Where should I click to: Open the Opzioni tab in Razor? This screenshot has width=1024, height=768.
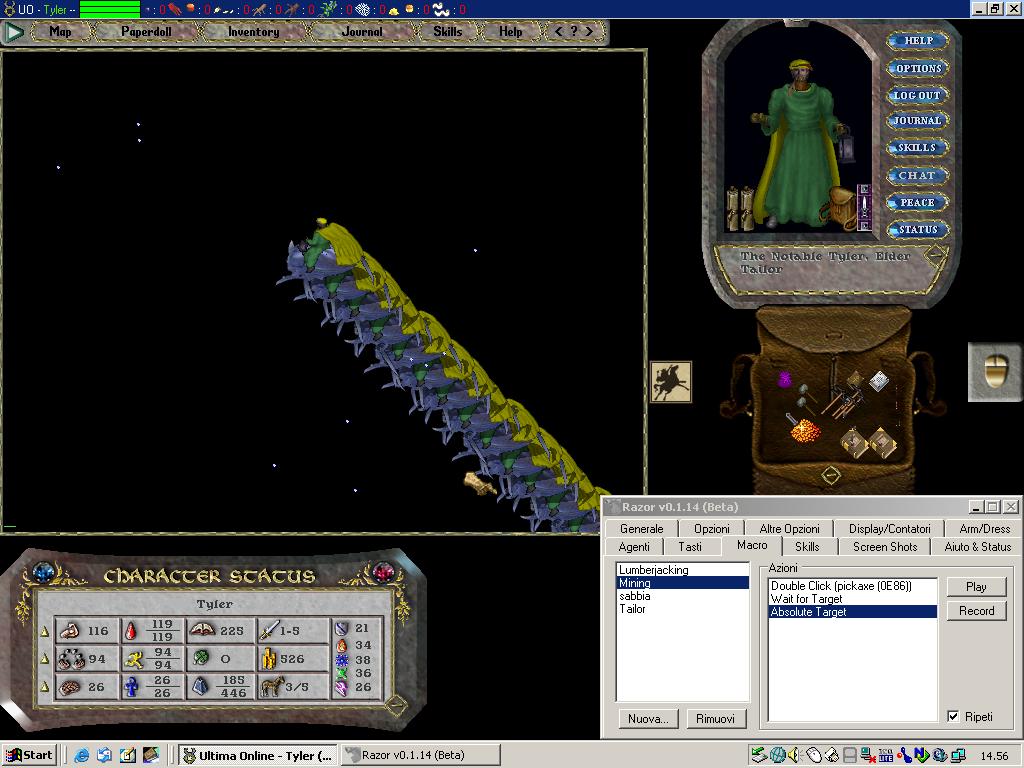click(712, 529)
